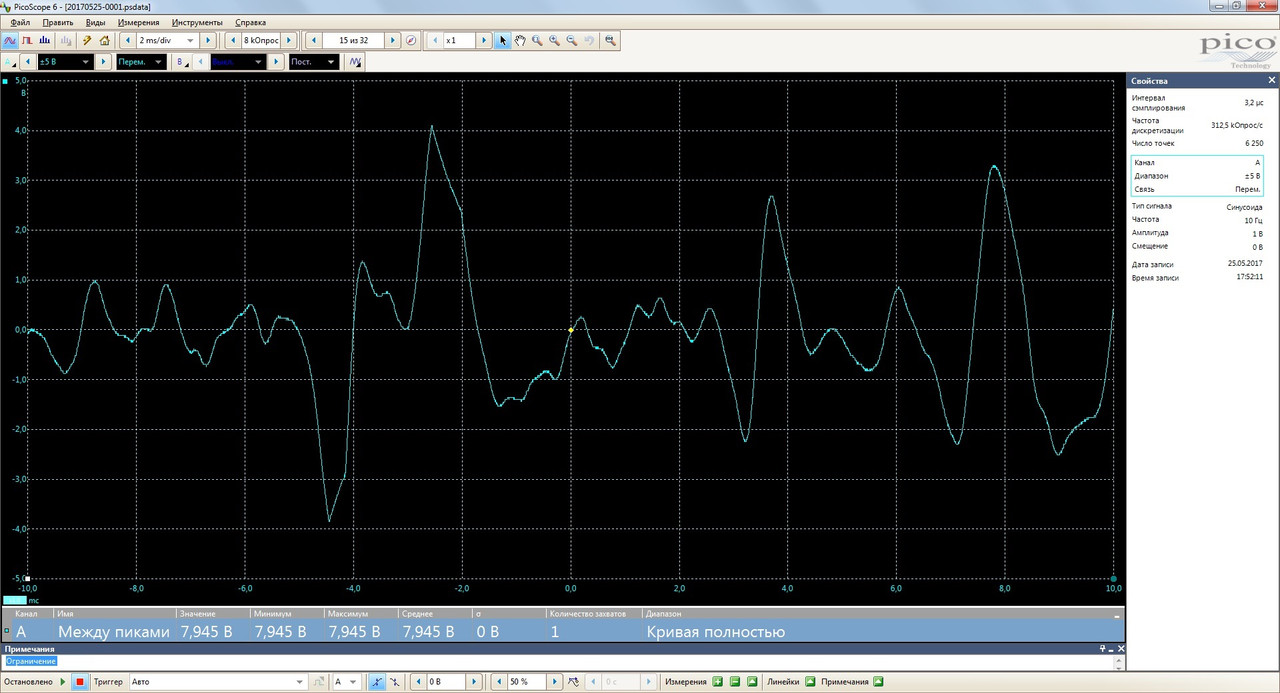Select the zoom-in magnifier tool
Image resolution: width=1280 pixels, height=693 pixels.
pos(554,40)
